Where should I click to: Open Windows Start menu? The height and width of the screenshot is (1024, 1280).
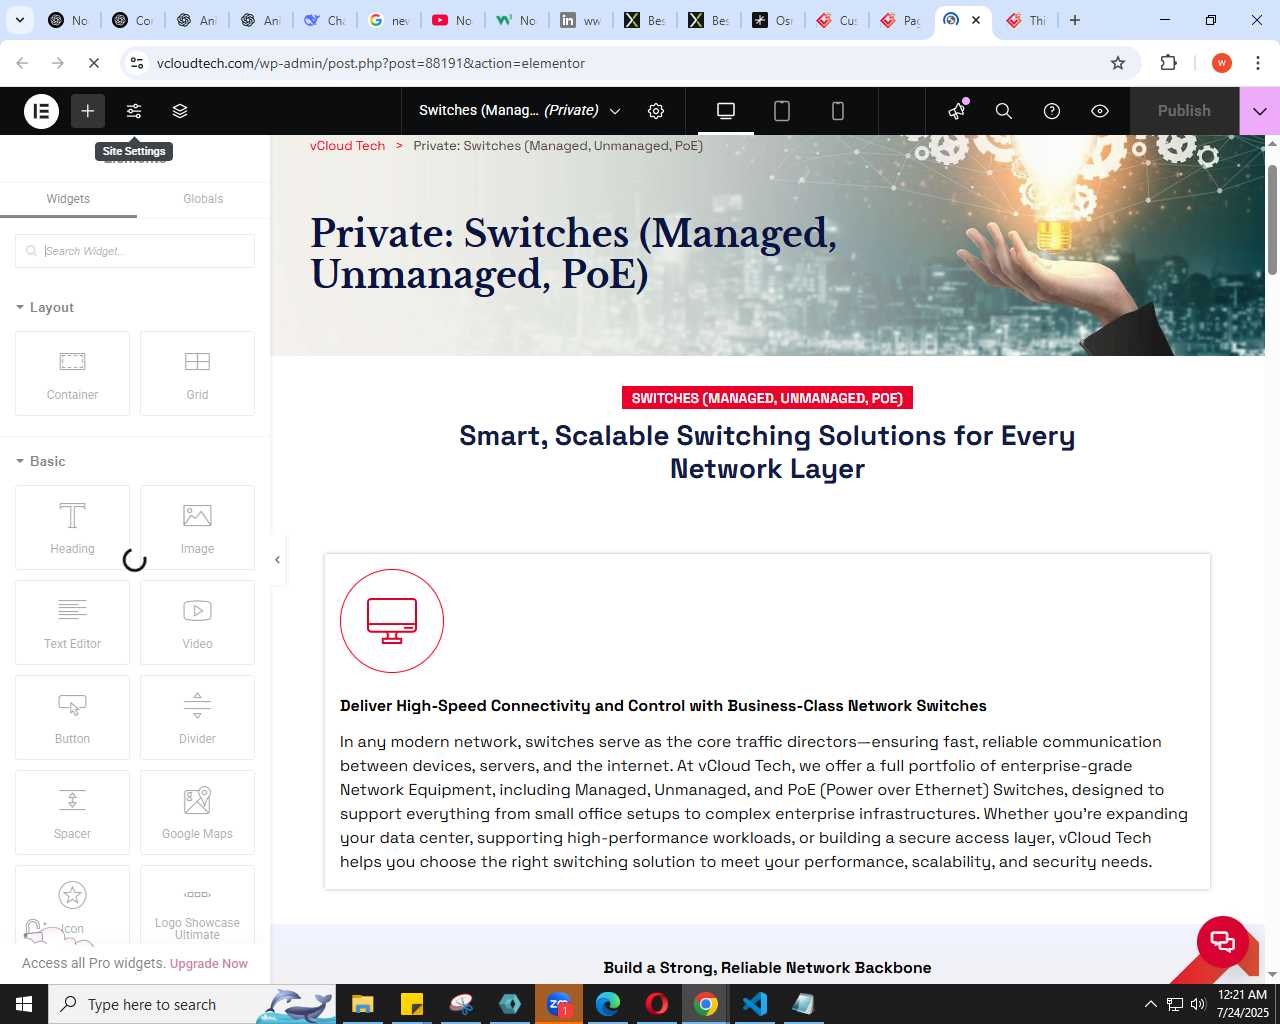tap(24, 1004)
